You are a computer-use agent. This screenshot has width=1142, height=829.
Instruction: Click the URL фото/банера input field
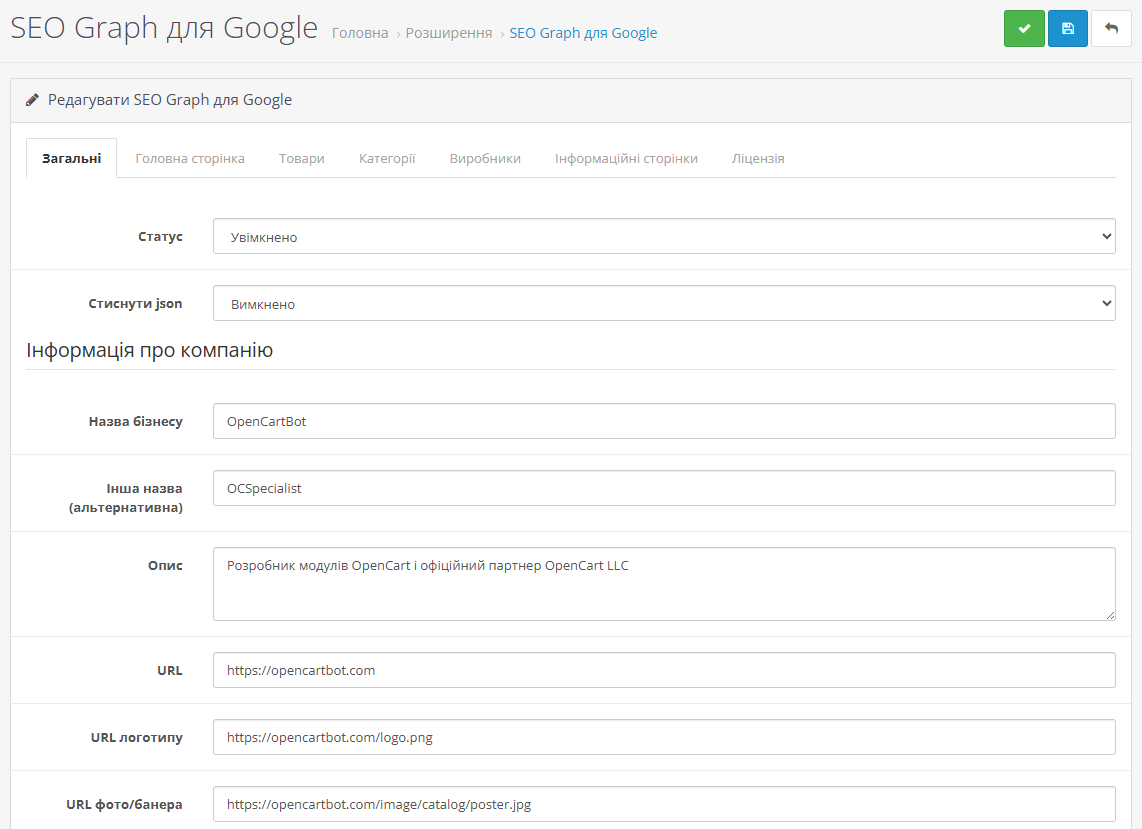point(664,804)
